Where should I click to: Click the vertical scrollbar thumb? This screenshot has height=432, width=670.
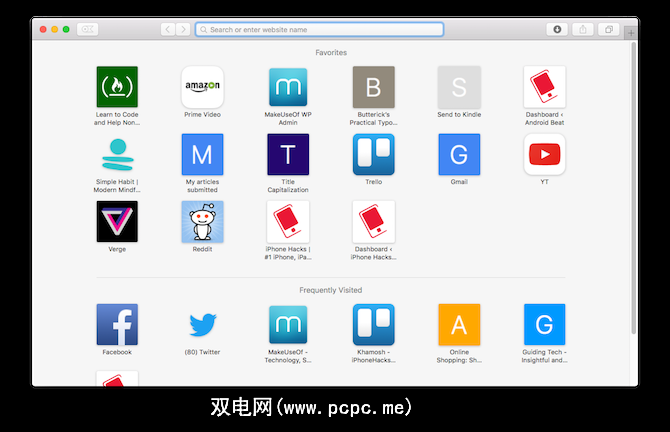634,188
